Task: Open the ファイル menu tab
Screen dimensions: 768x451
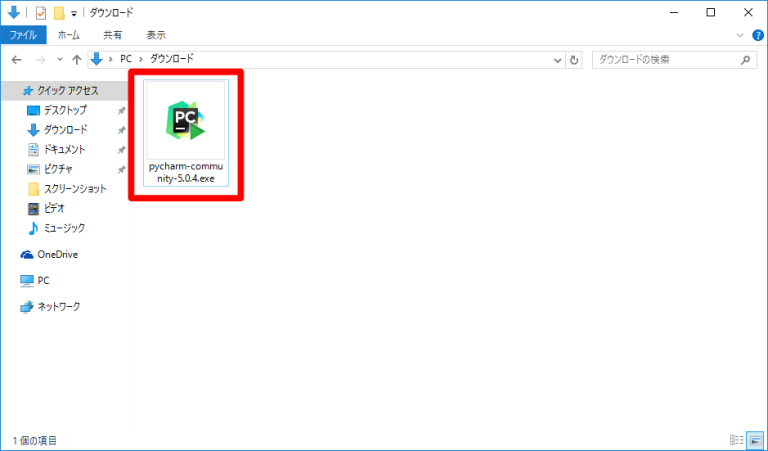Action: 22,34
